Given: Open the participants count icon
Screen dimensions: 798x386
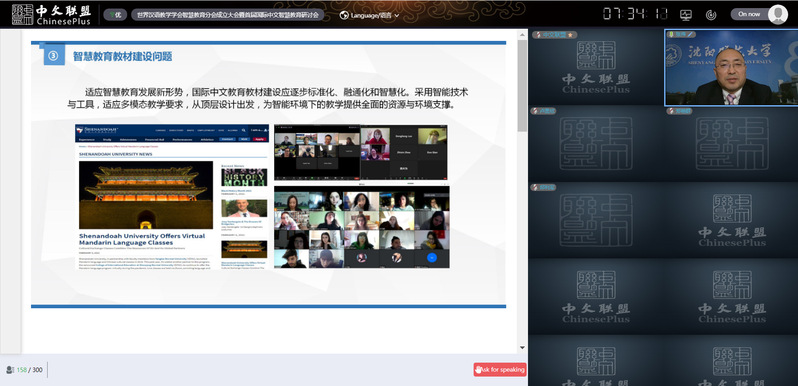Looking at the screenshot, I should [10, 370].
